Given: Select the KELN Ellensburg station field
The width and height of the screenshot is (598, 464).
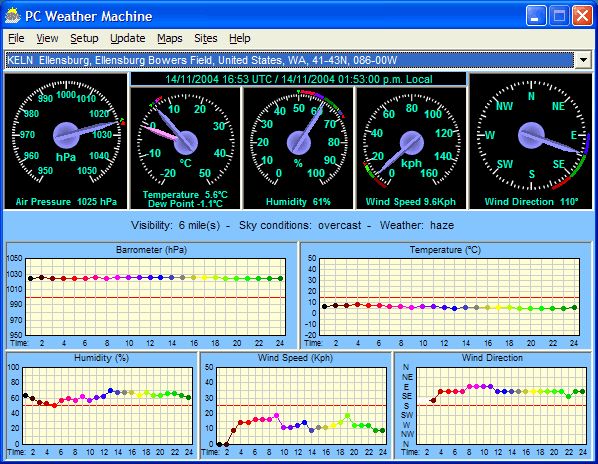Looking at the screenshot, I should (289, 60).
